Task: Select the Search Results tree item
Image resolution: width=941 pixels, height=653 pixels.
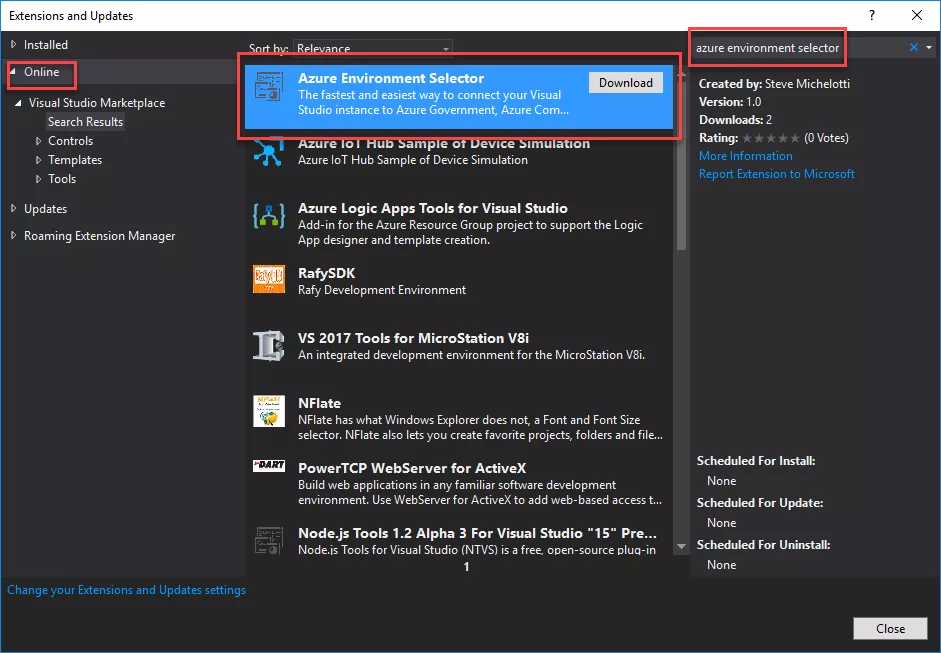Action: click(85, 122)
